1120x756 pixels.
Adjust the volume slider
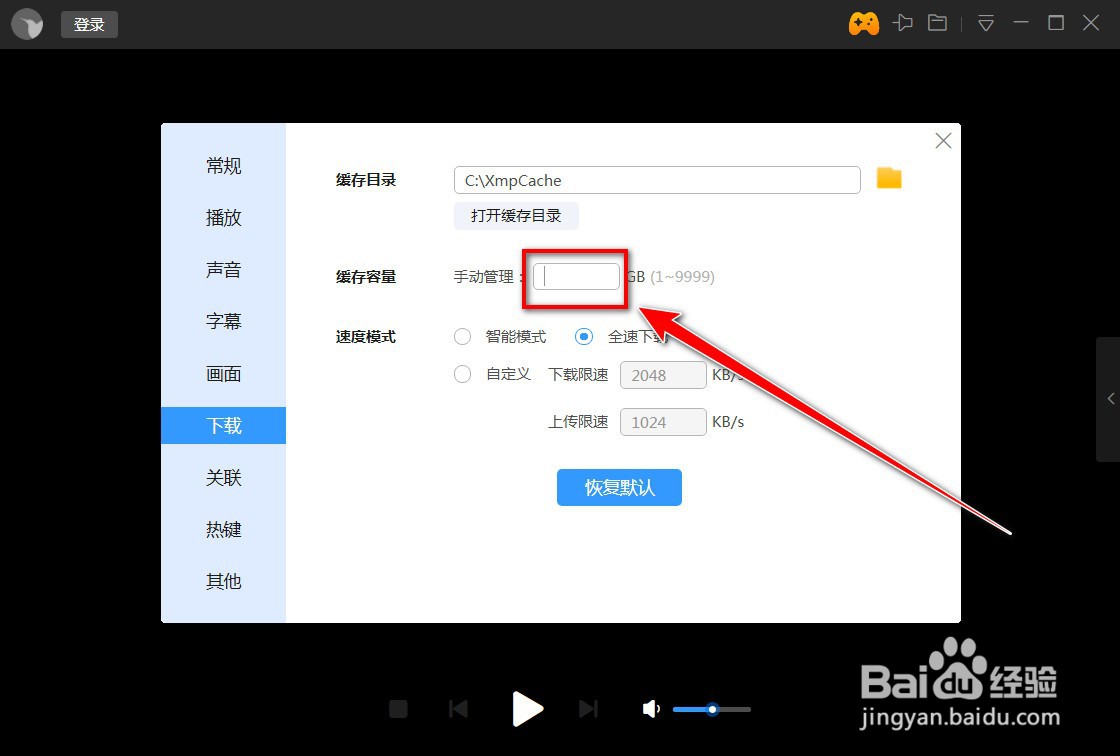[711, 708]
